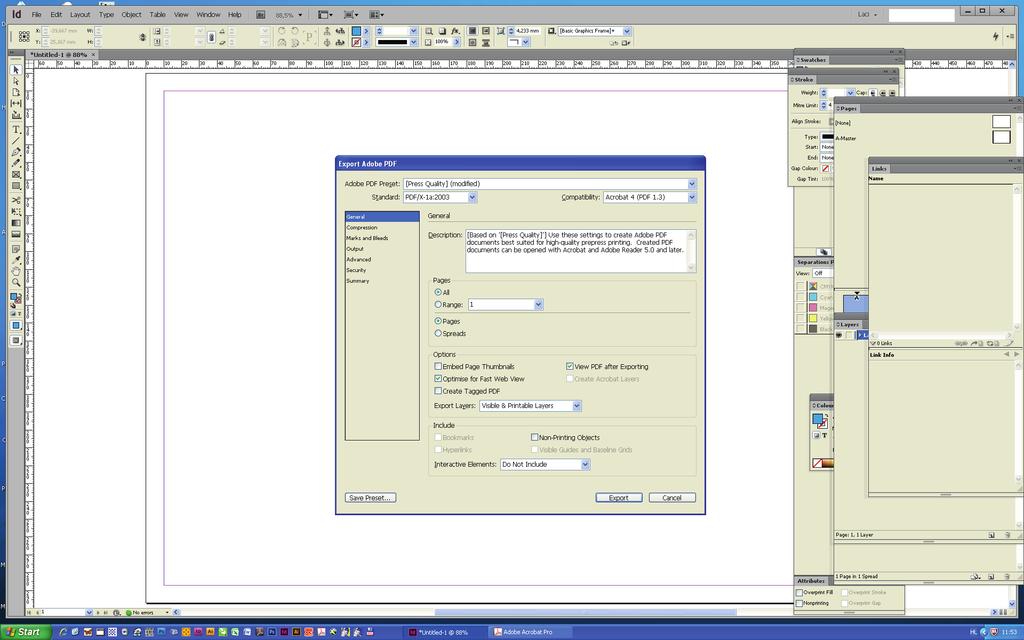1024x640 pixels.
Task: Select the Gradient Feather tool
Action: click(x=16, y=234)
